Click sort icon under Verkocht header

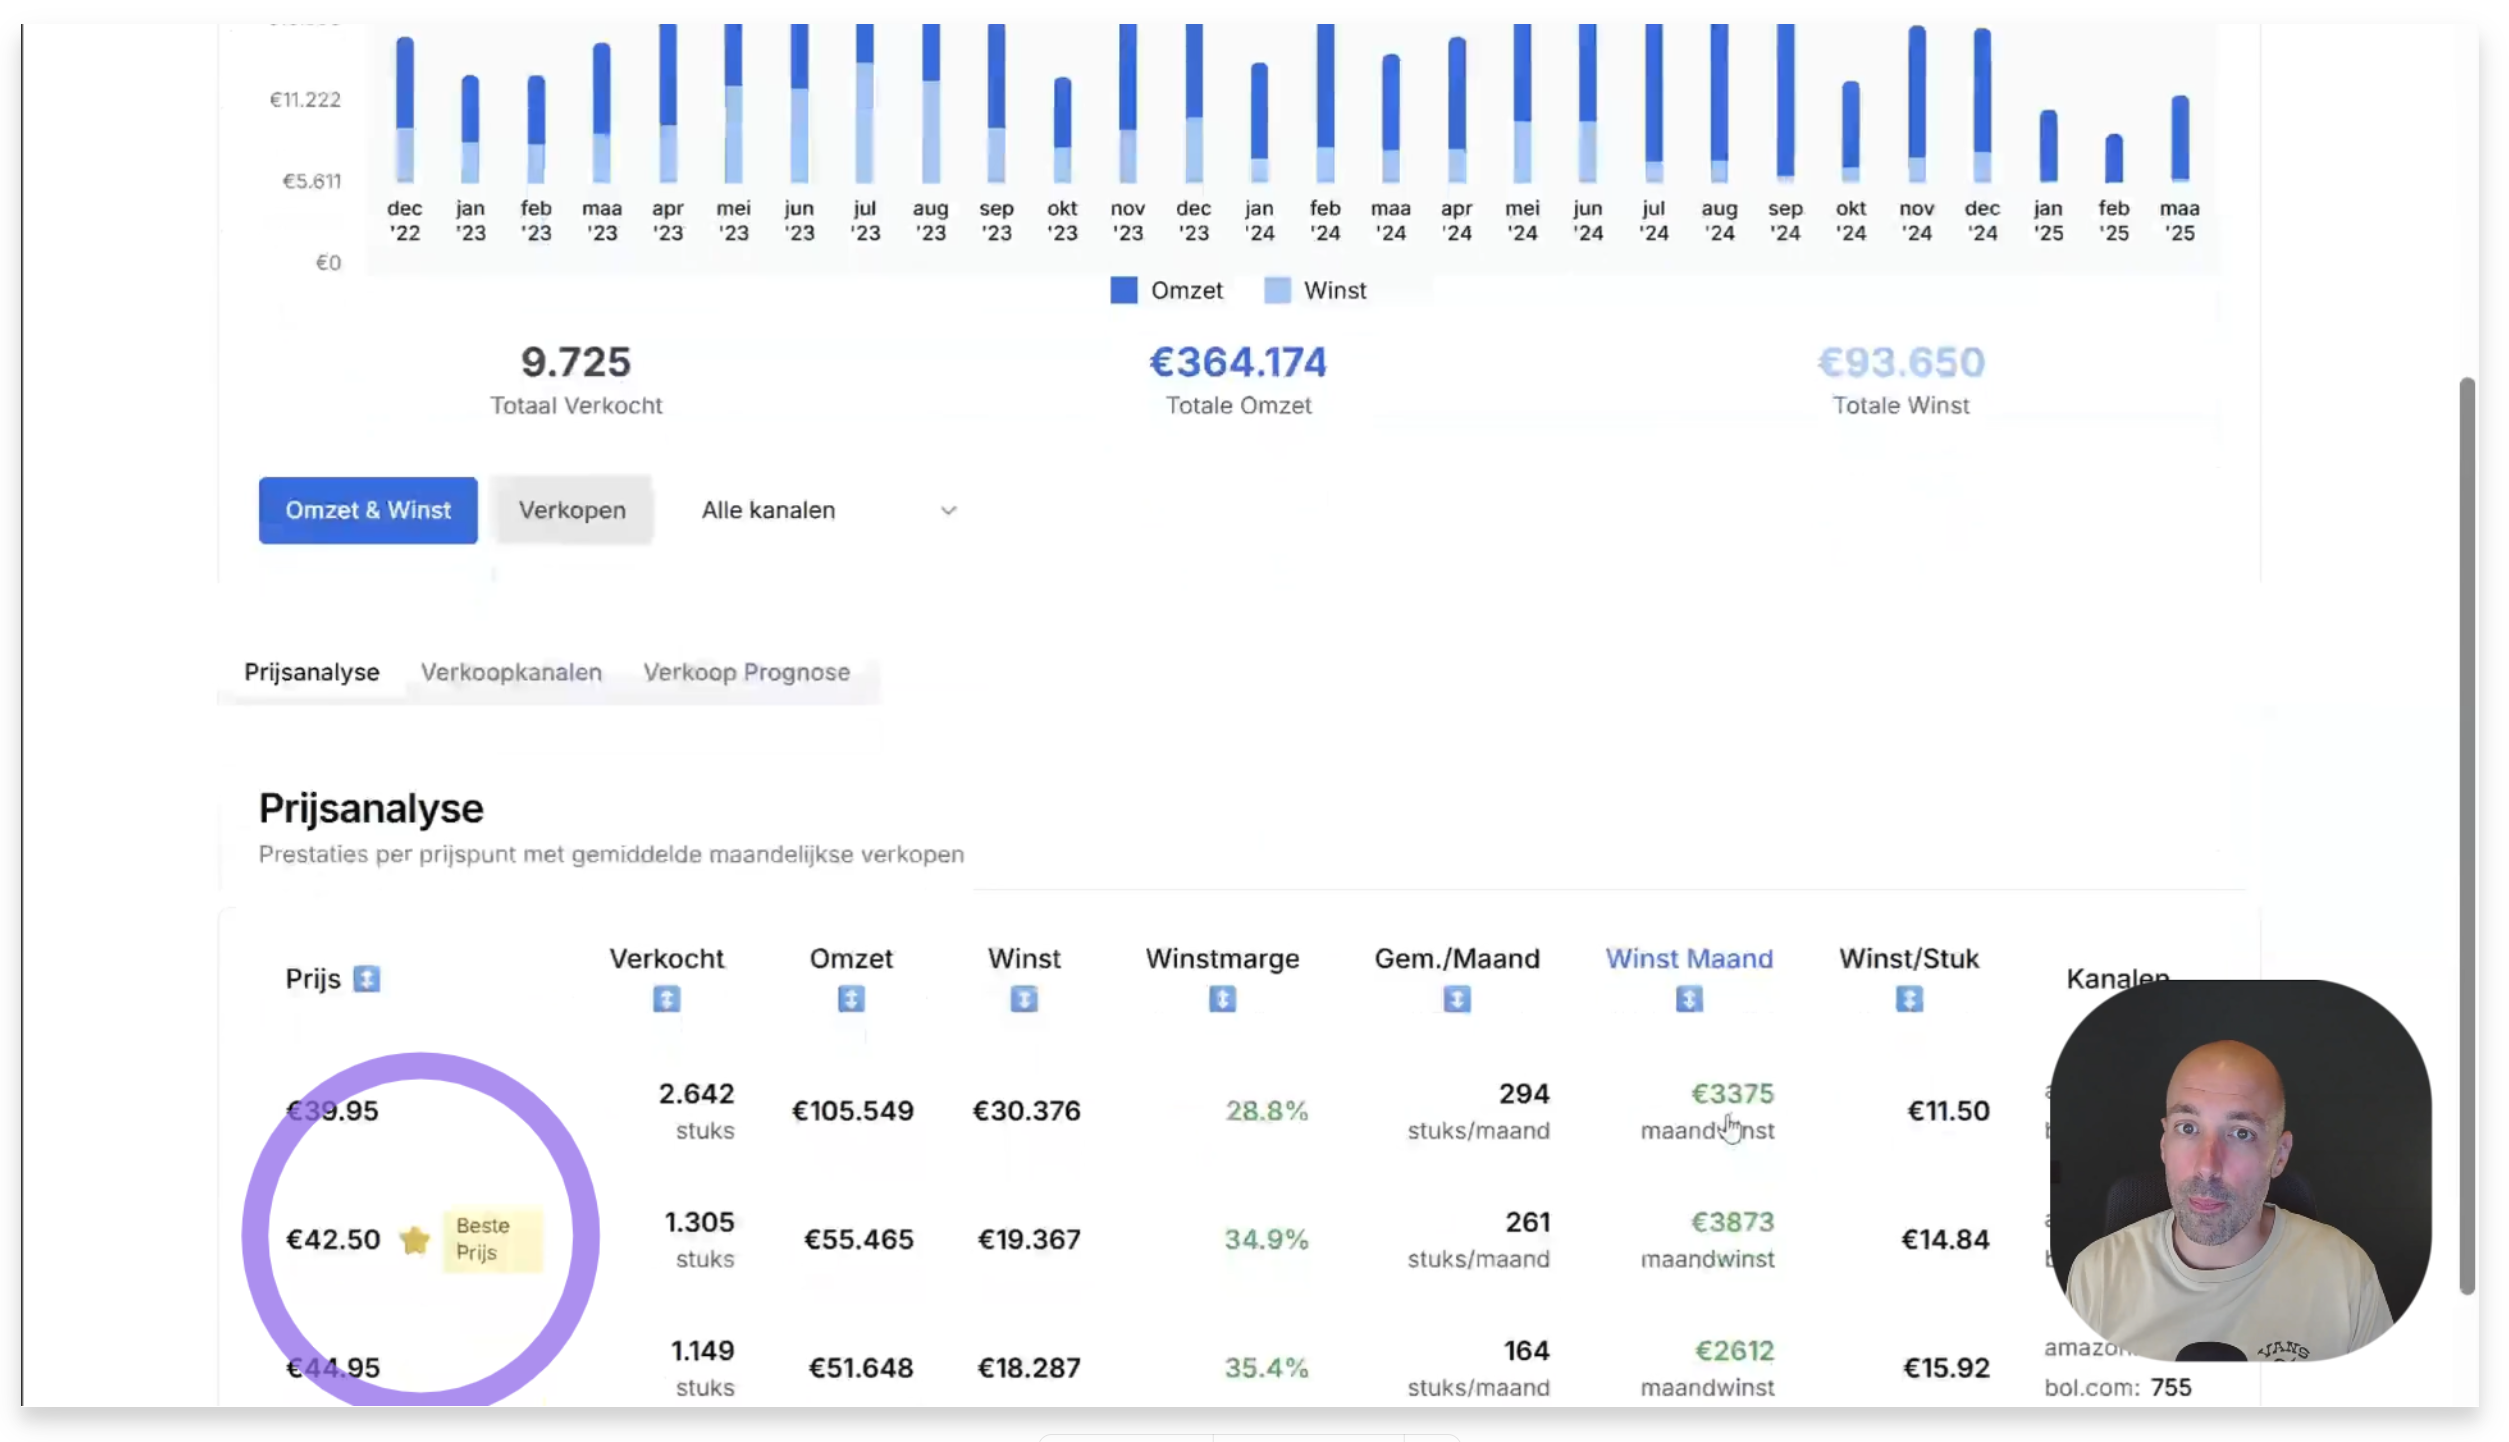tap(666, 998)
